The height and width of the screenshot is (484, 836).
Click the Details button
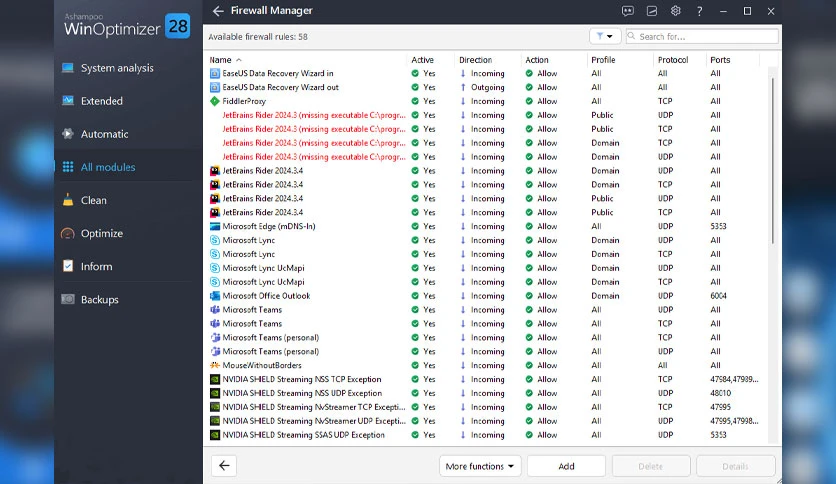[x=735, y=466]
